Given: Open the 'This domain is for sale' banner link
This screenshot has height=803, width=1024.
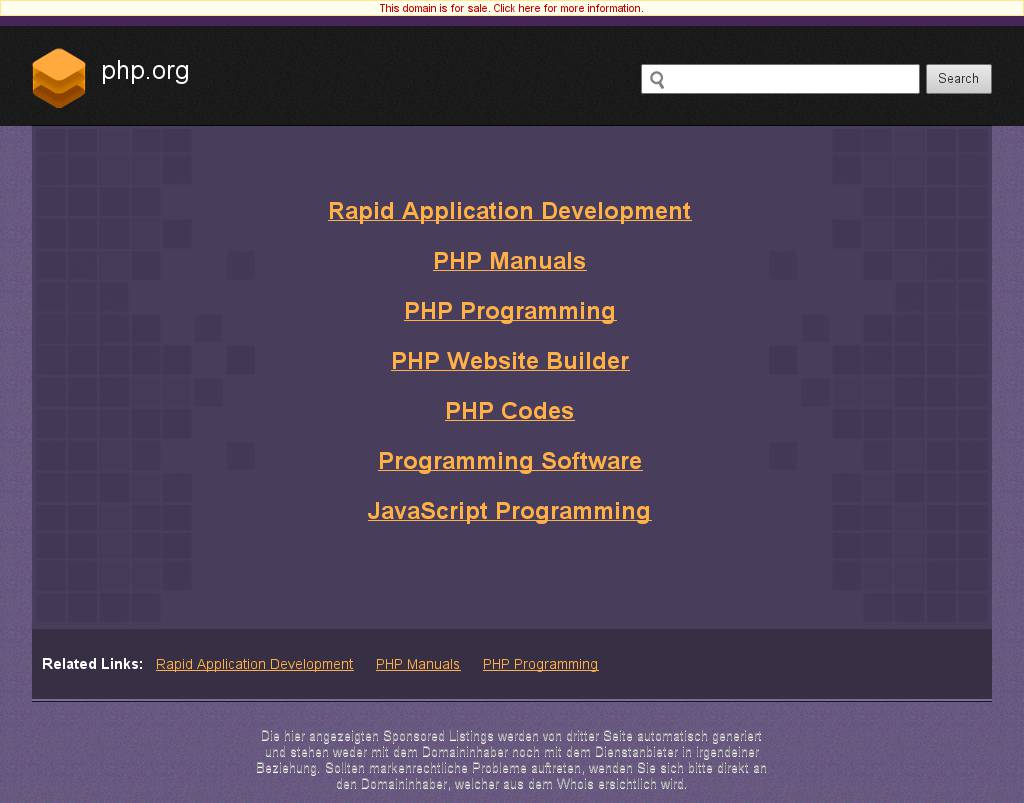Looking at the screenshot, I should coord(511,8).
